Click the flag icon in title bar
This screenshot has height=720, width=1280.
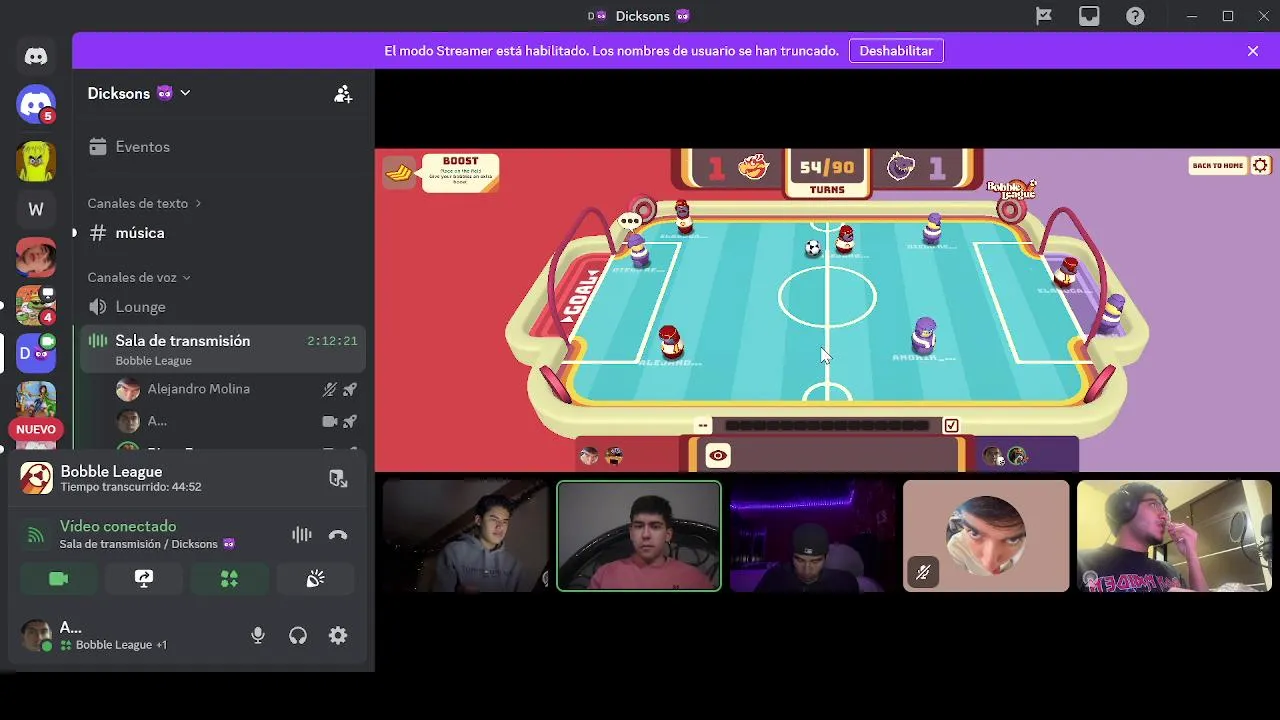(1043, 16)
